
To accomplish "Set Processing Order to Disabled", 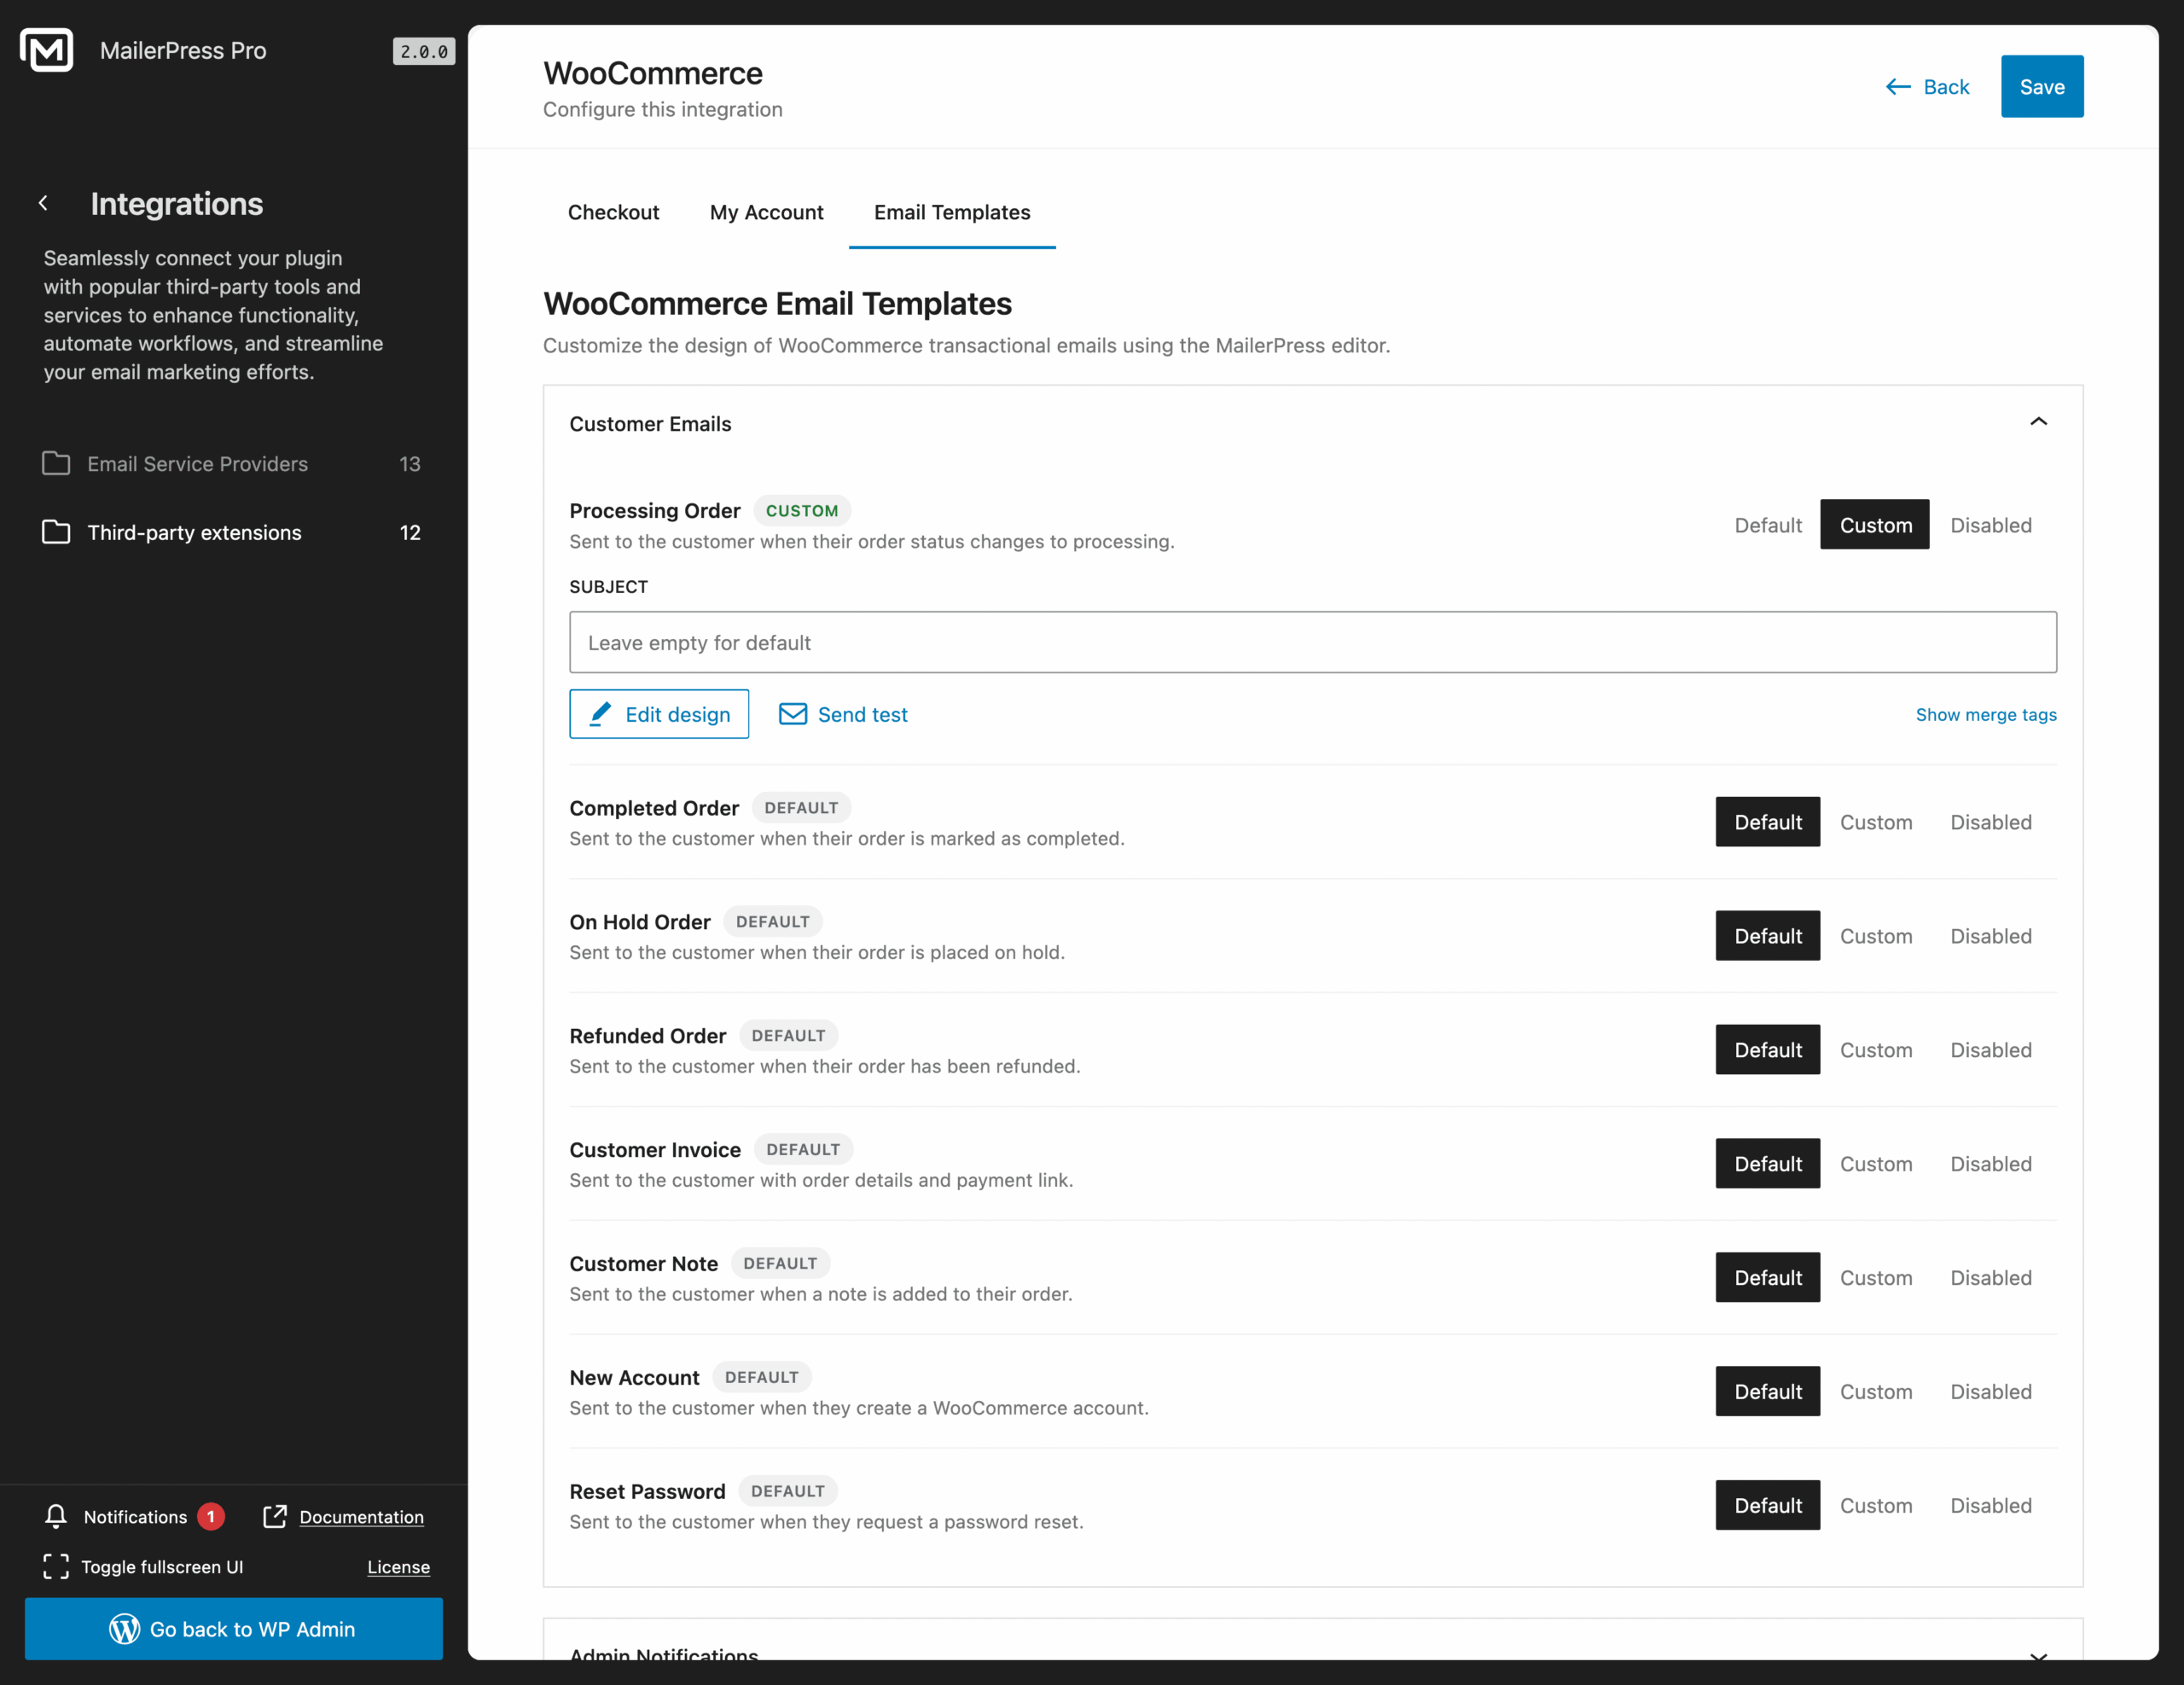I will click(x=1991, y=525).
